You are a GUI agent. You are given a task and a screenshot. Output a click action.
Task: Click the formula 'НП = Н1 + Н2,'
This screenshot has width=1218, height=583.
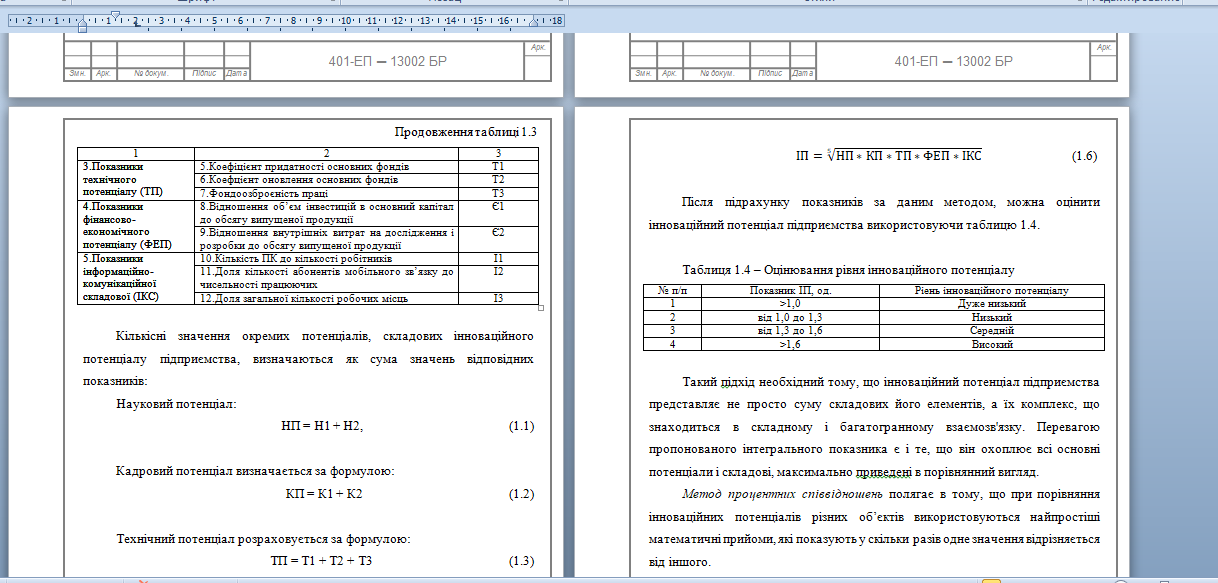[x=322, y=427]
